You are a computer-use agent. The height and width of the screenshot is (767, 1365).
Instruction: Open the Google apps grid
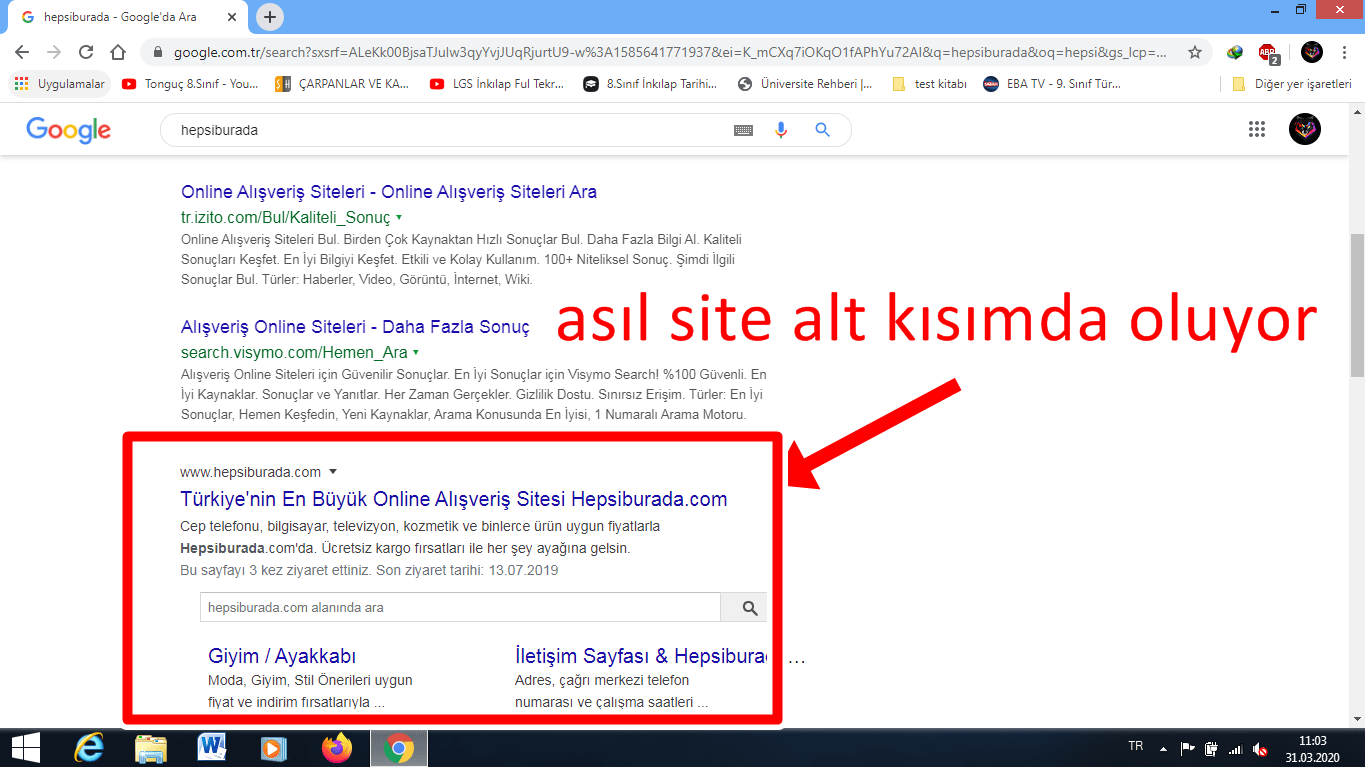click(x=1257, y=129)
